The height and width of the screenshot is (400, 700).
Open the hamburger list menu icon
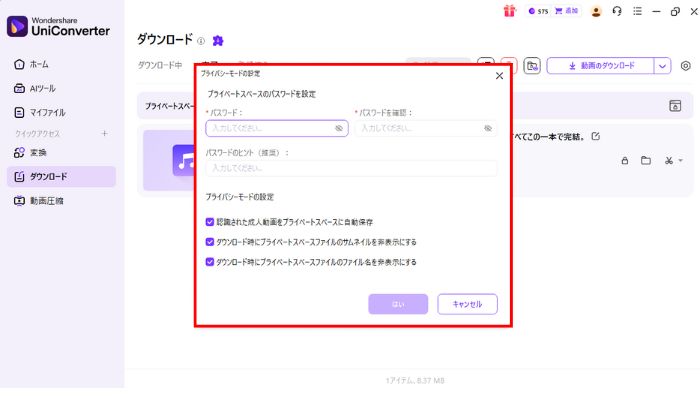637,11
